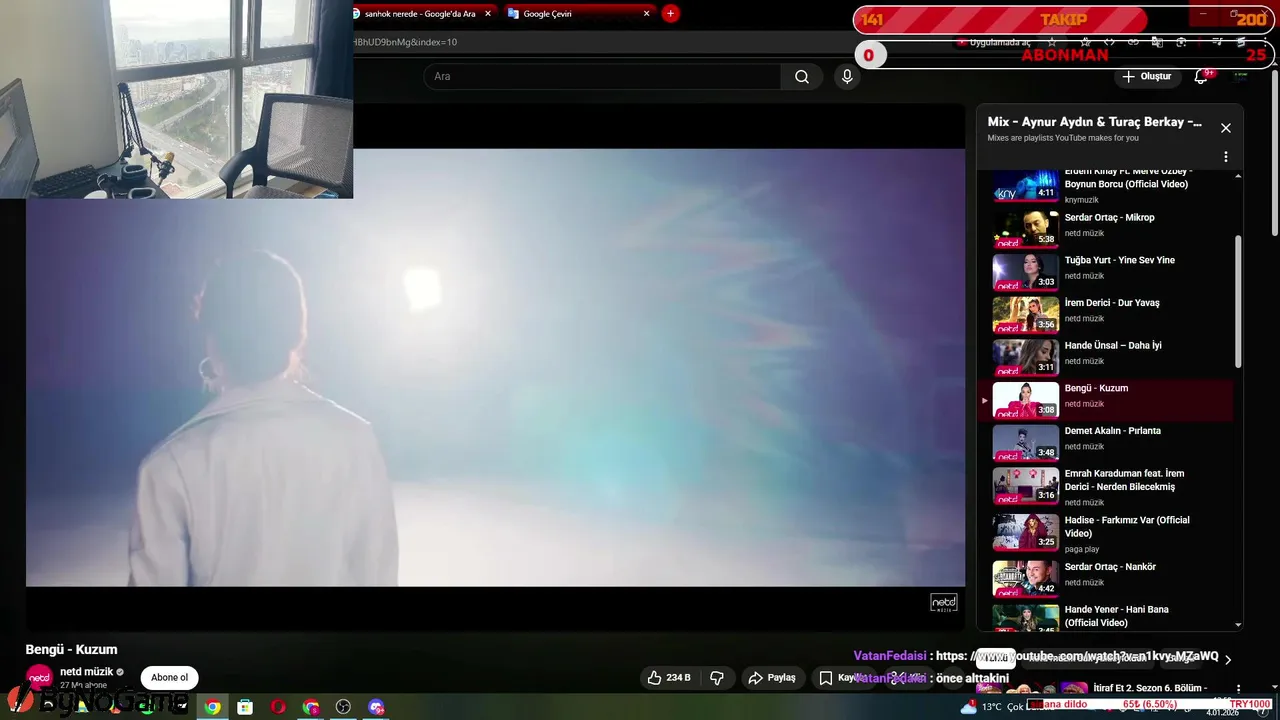Image resolution: width=1280 pixels, height=720 pixels.
Task: Click the Mix playlist vertical scrollbar
Action: tap(1239, 300)
